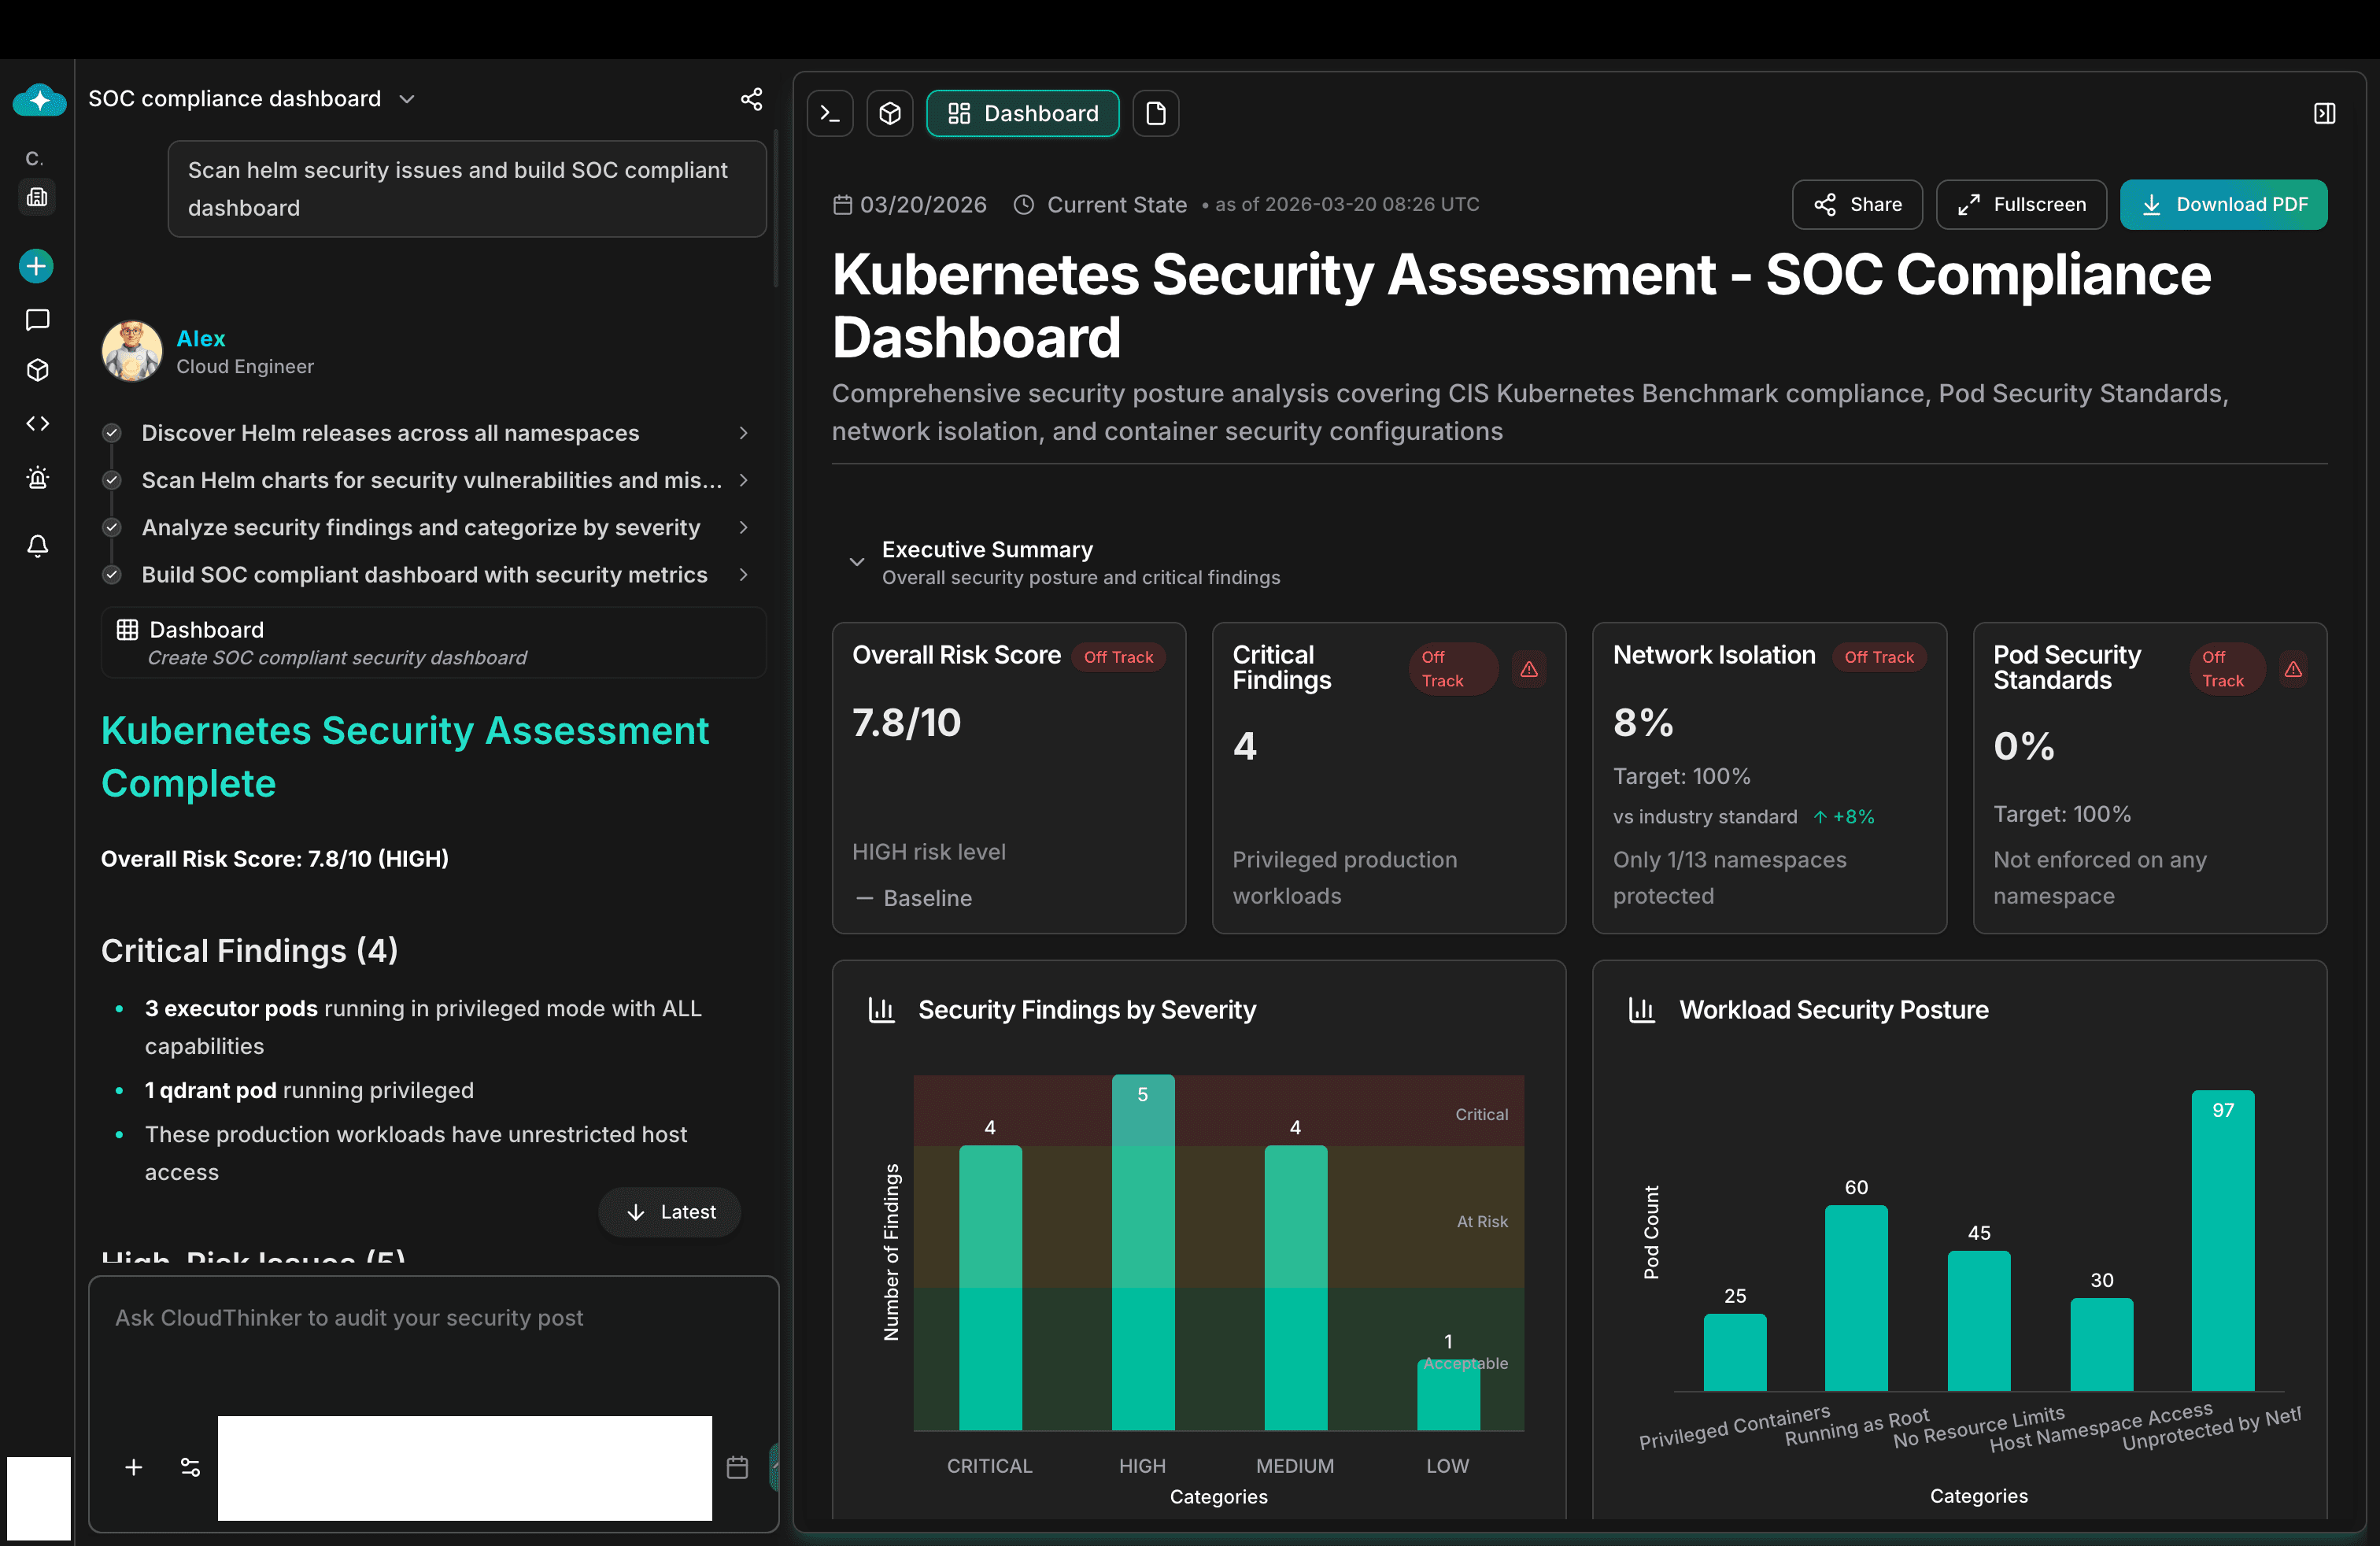Expand the Analyze security findings step
Screen dimensions: 2380x1546
pos(743,527)
